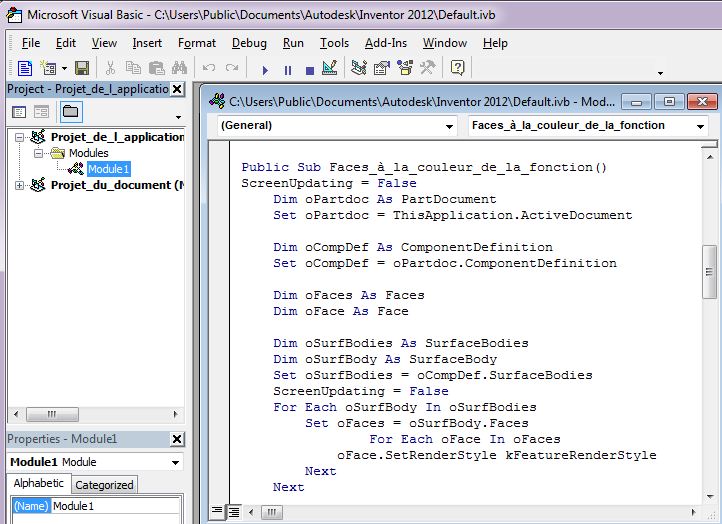Screen dimensions: 722x524
Task: Open the Properties Window toolbar icon
Action: [x=382, y=69]
